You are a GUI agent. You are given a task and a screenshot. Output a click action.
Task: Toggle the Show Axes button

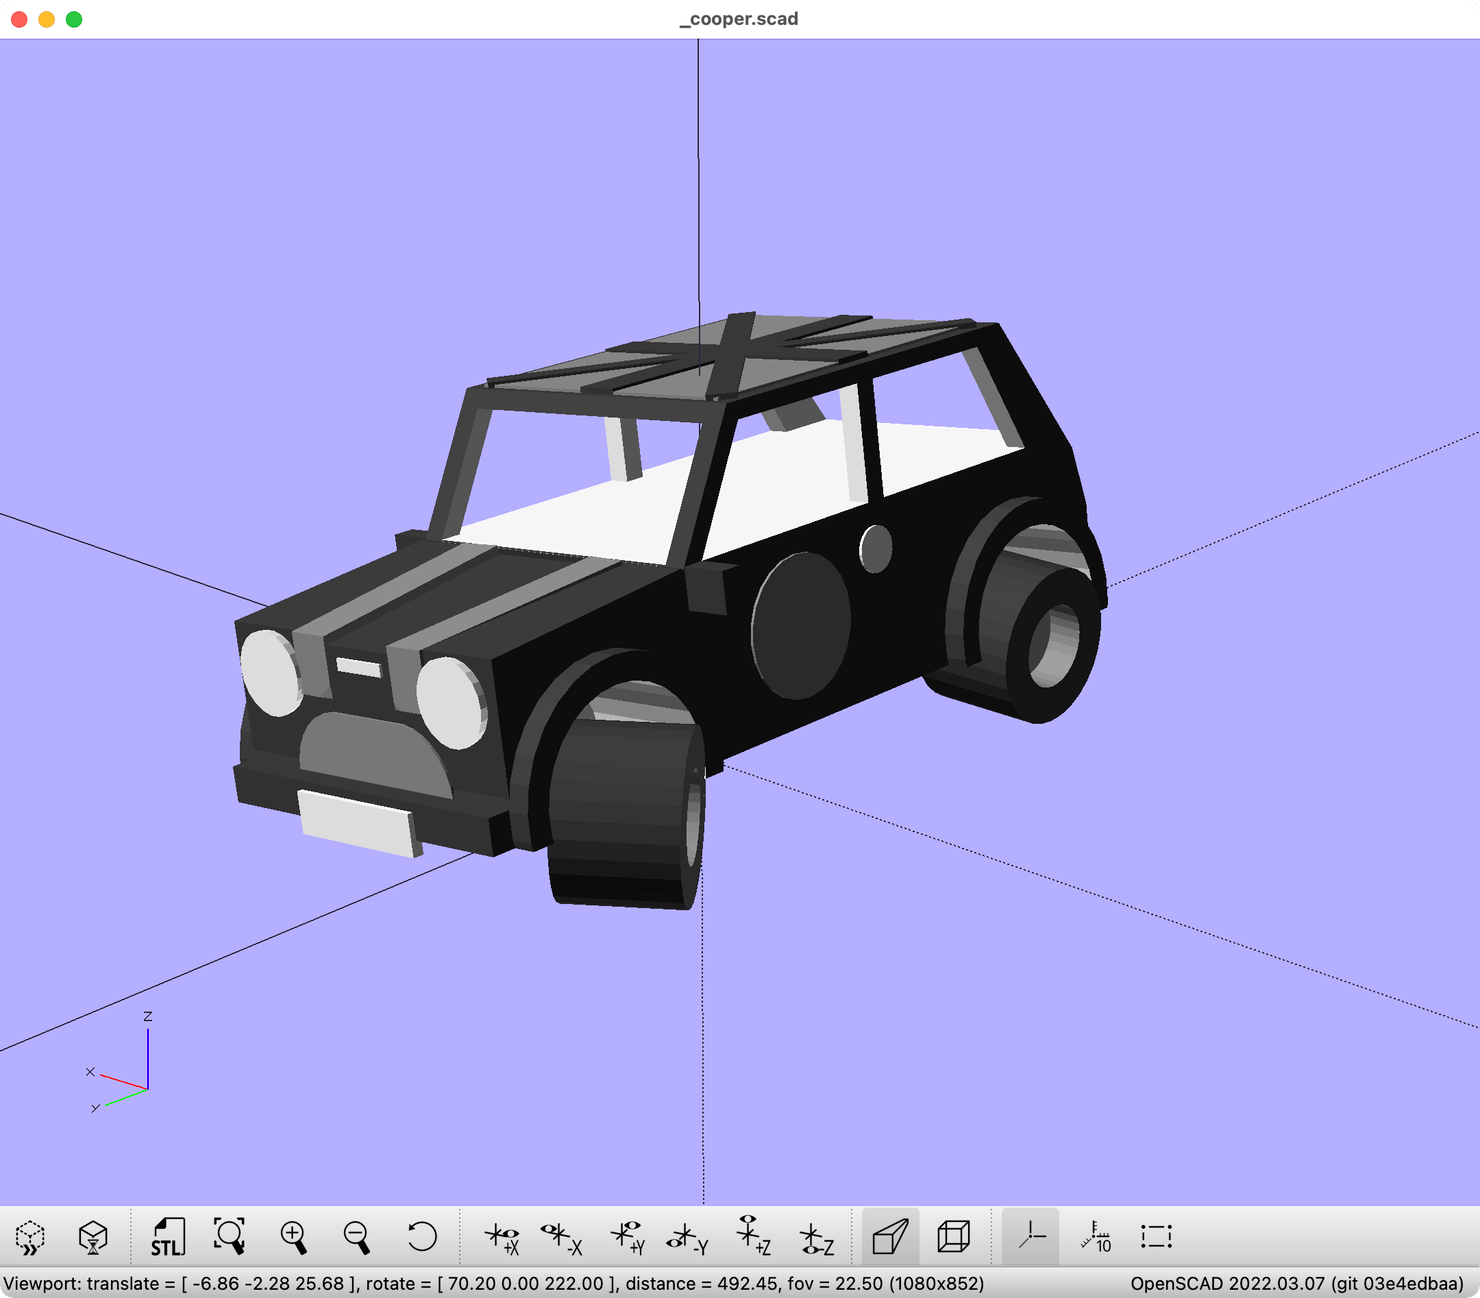click(1030, 1237)
